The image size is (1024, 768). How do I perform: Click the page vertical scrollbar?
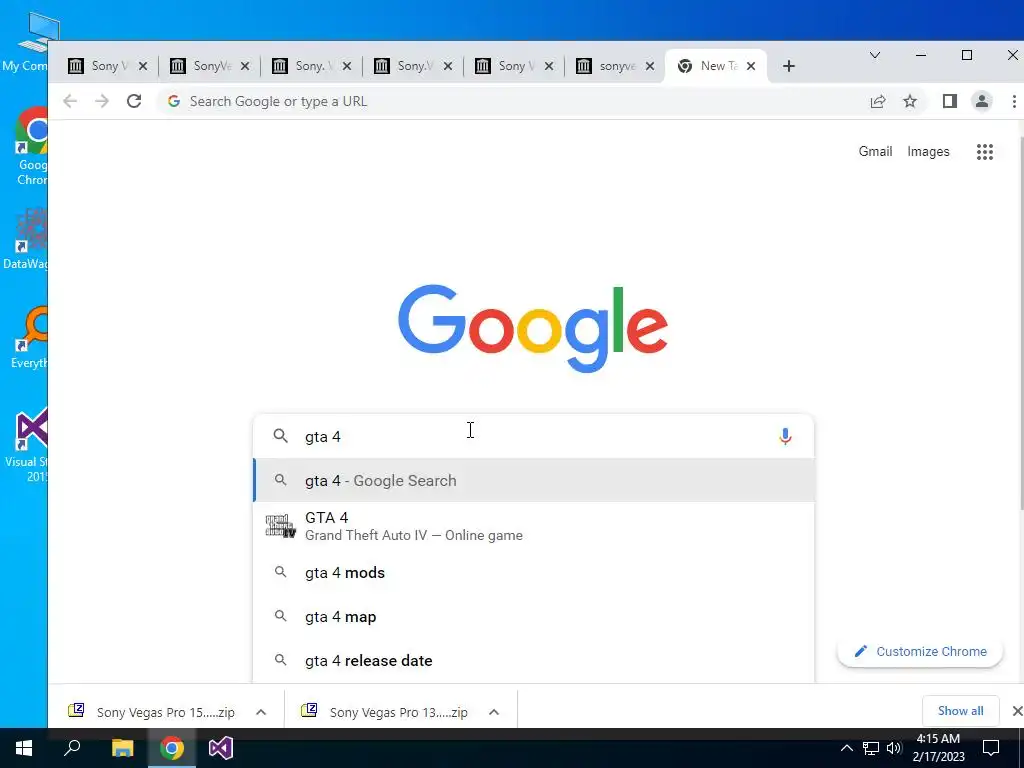pos(1021,323)
